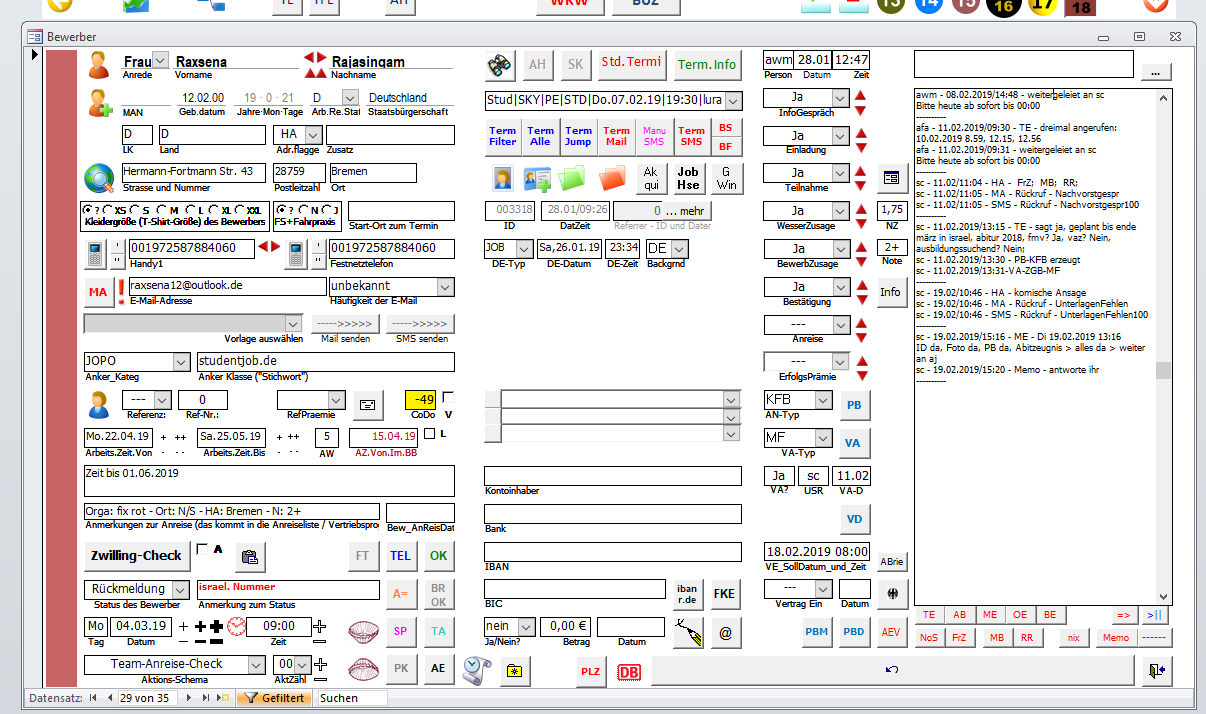
Task: Expand the Status des Bewerber dropdown
Action: pos(180,590)
